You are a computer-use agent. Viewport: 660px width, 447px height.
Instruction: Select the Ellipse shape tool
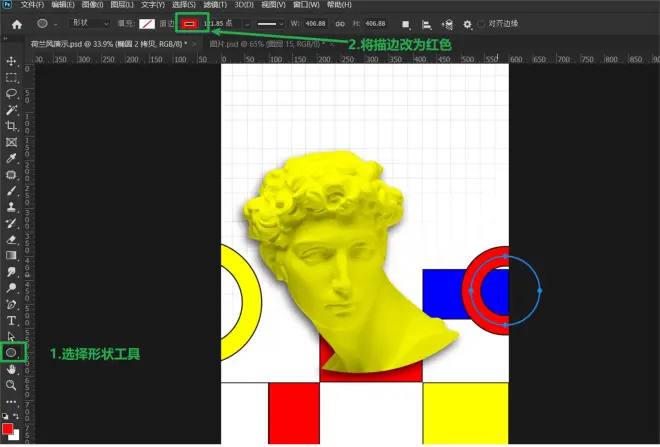tap(11, 353)
